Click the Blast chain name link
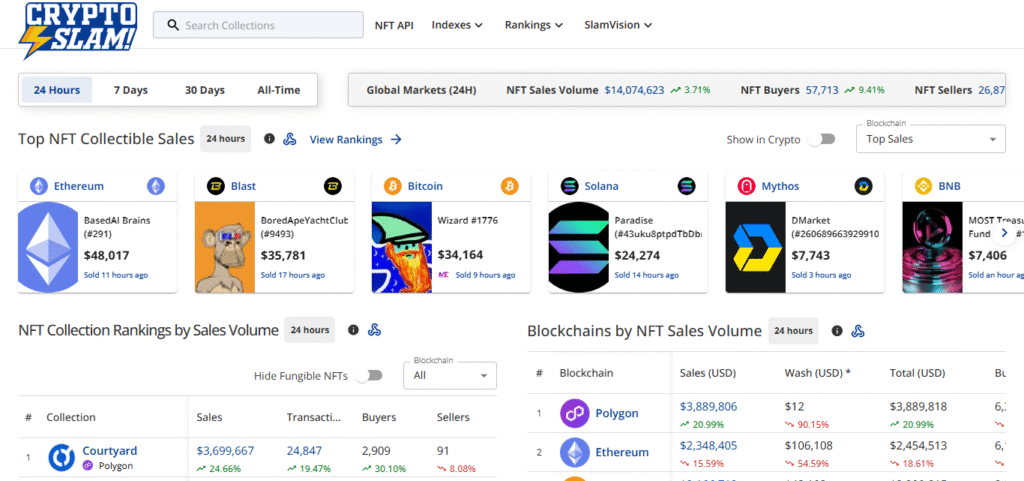1024x481 pixels. coord(244,186)
